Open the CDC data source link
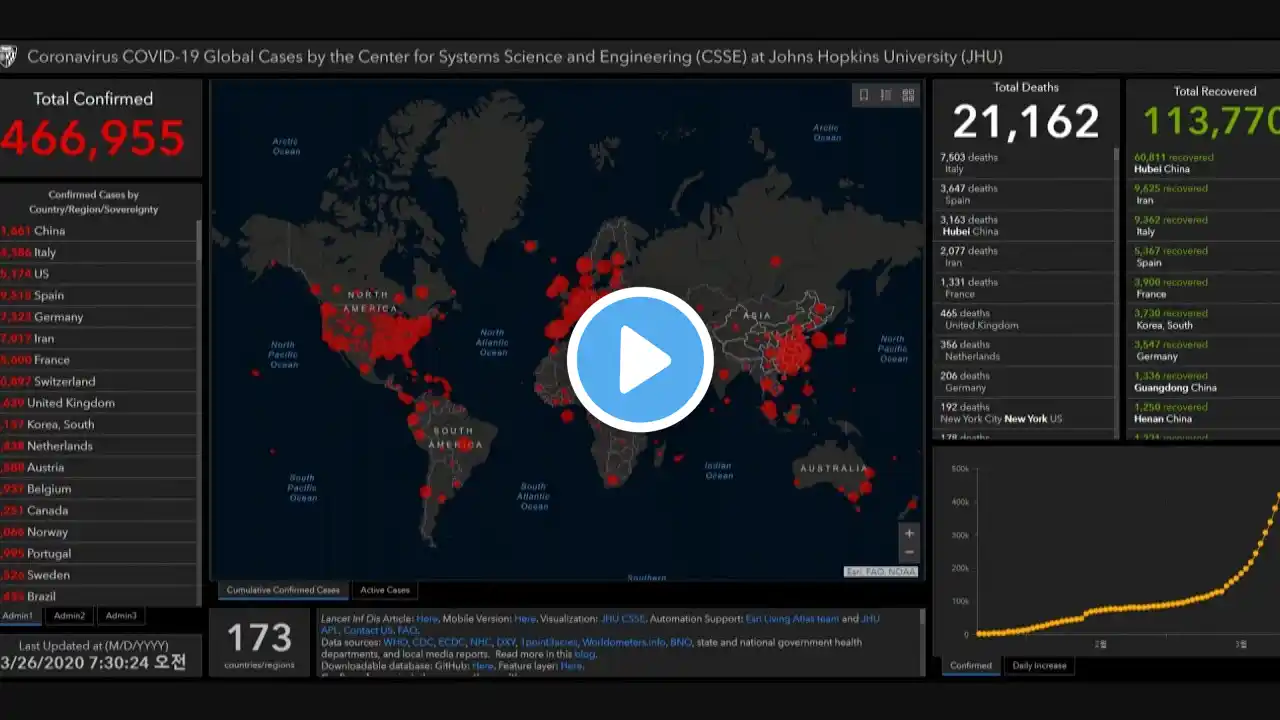The width and height of the screenshot is (1280, 720). 423,642
